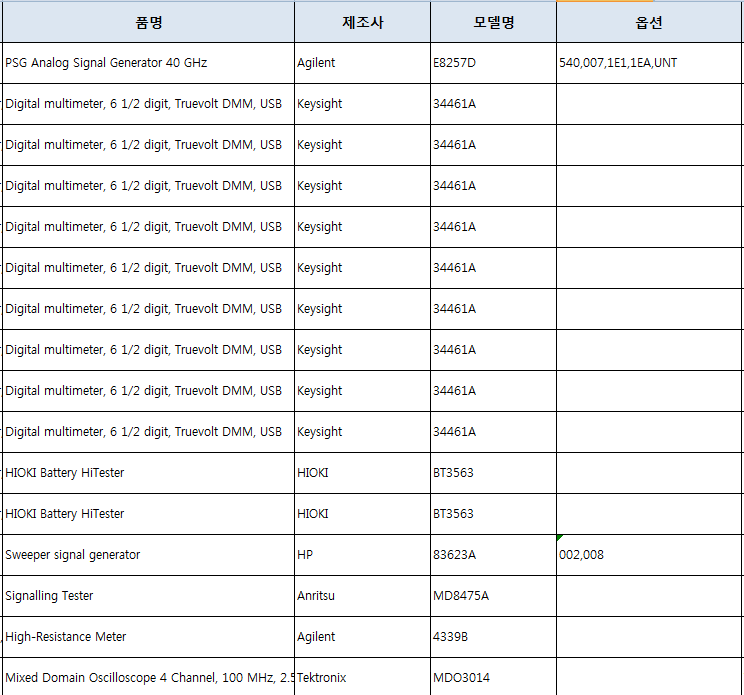Image resolution: width=744 pixels, height=695 pixels.
Task: Click the E8257D model cell
Action: pyautogui.click(x=493, y=63)
